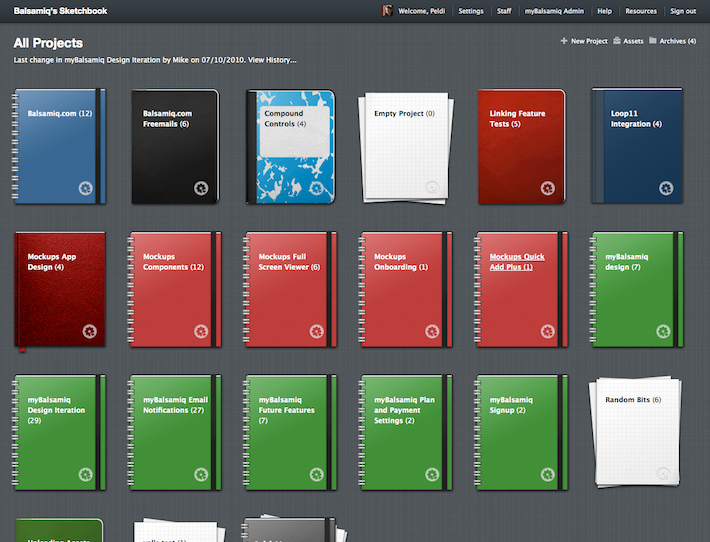Open settings gear on Balsamiq.com (12) notebook
Screen dimensions: 710x542
coord(86,188)
